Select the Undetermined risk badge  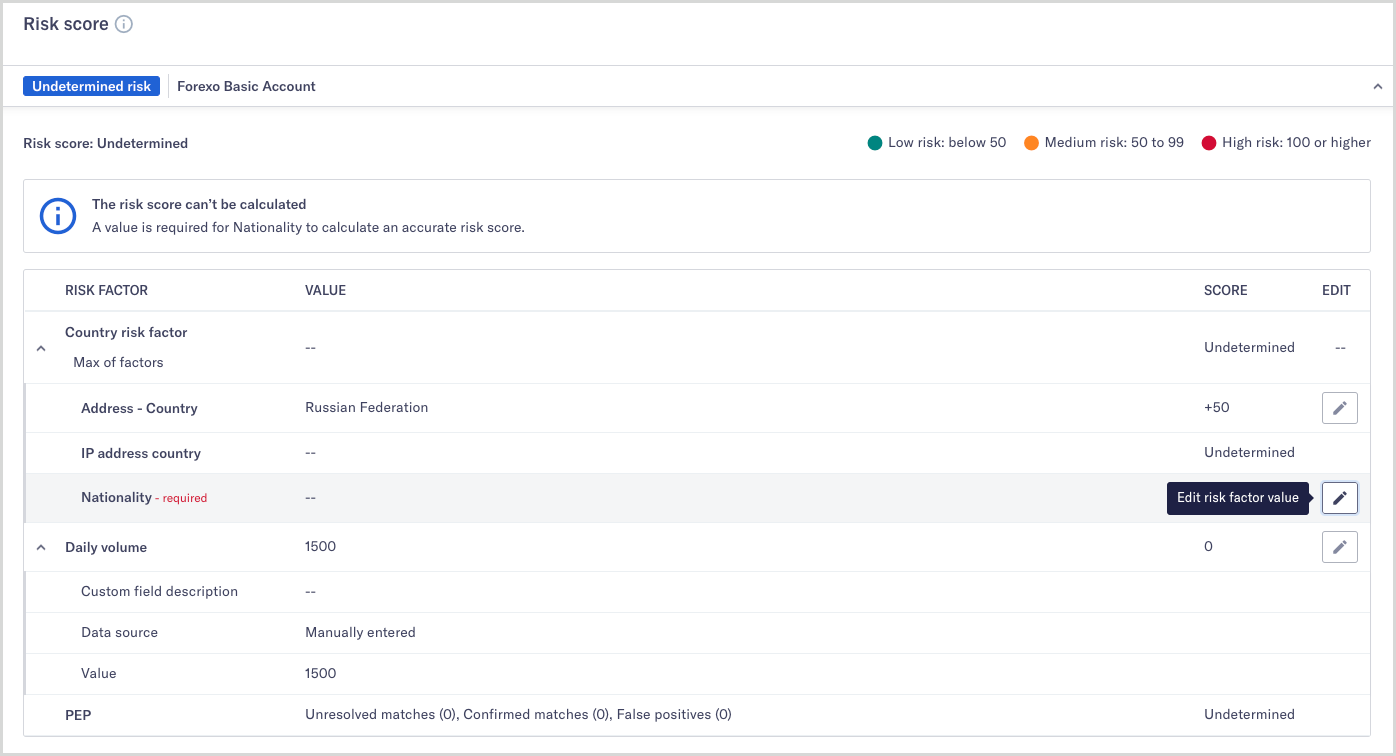click(91, 85)
